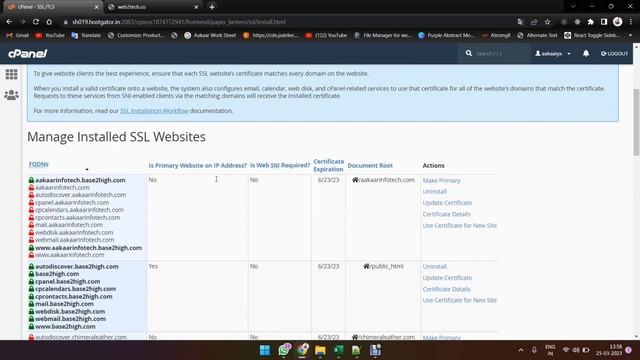Click green lock beside aakaarinfotech.base2high.com

[x=31, y=180]
